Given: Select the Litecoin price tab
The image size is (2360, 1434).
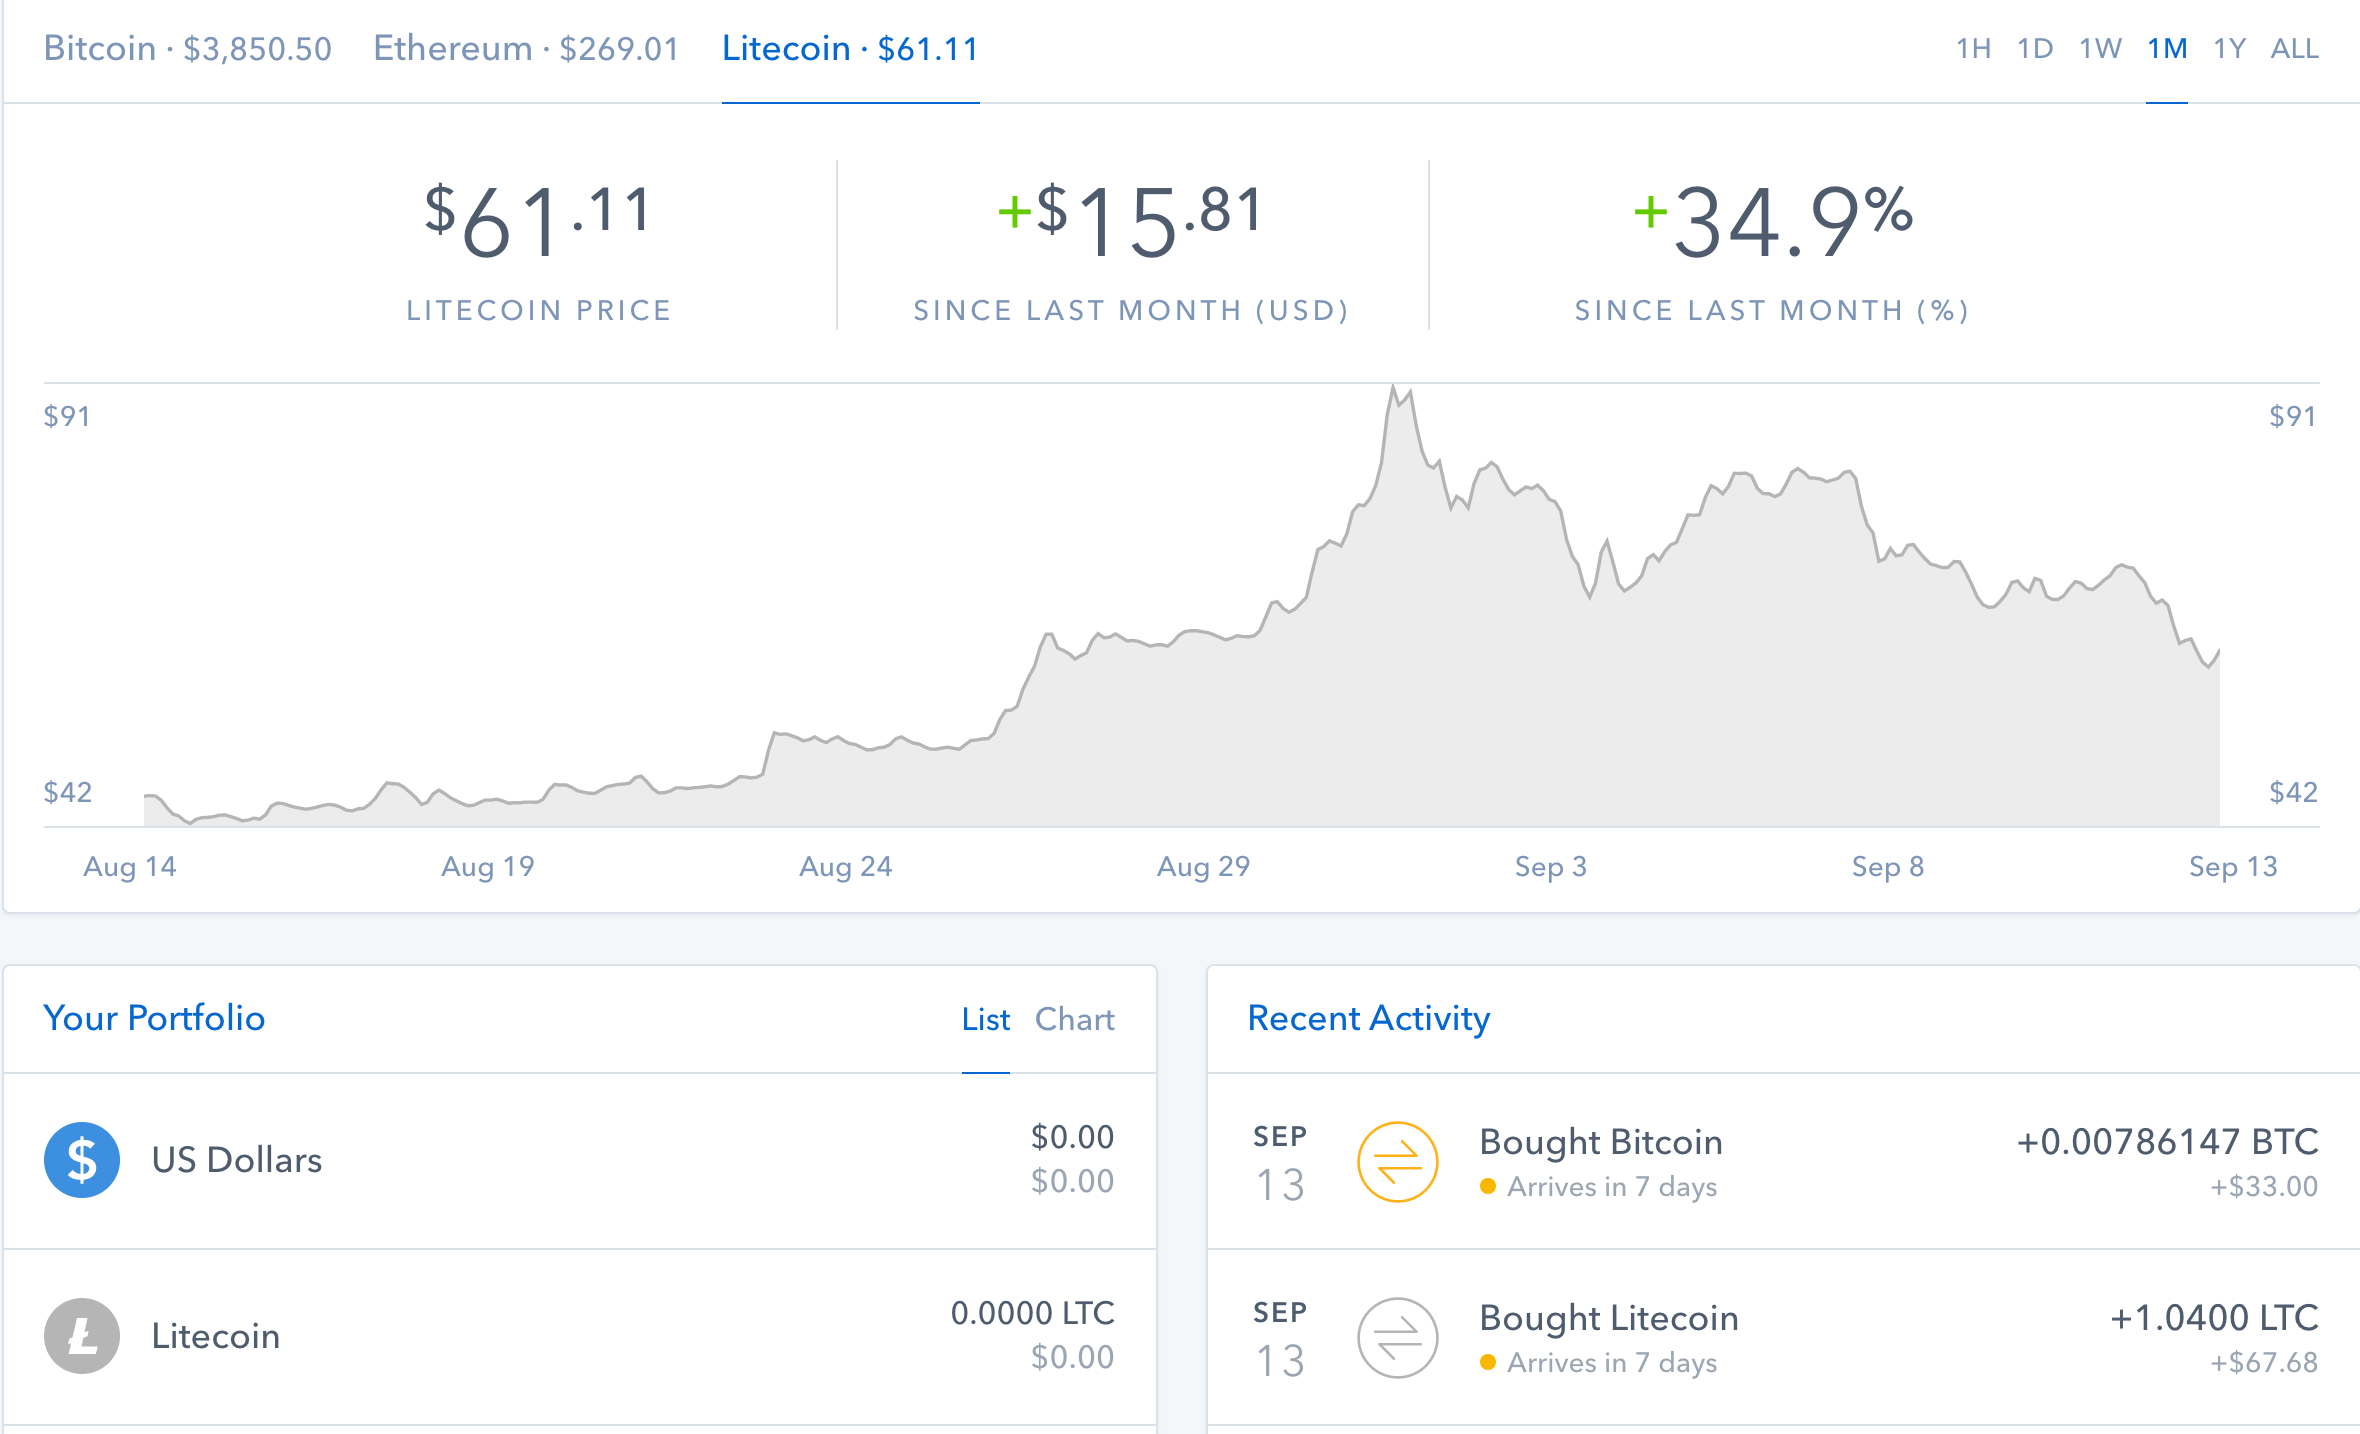Looking at the screenshot, I should 850,48.
